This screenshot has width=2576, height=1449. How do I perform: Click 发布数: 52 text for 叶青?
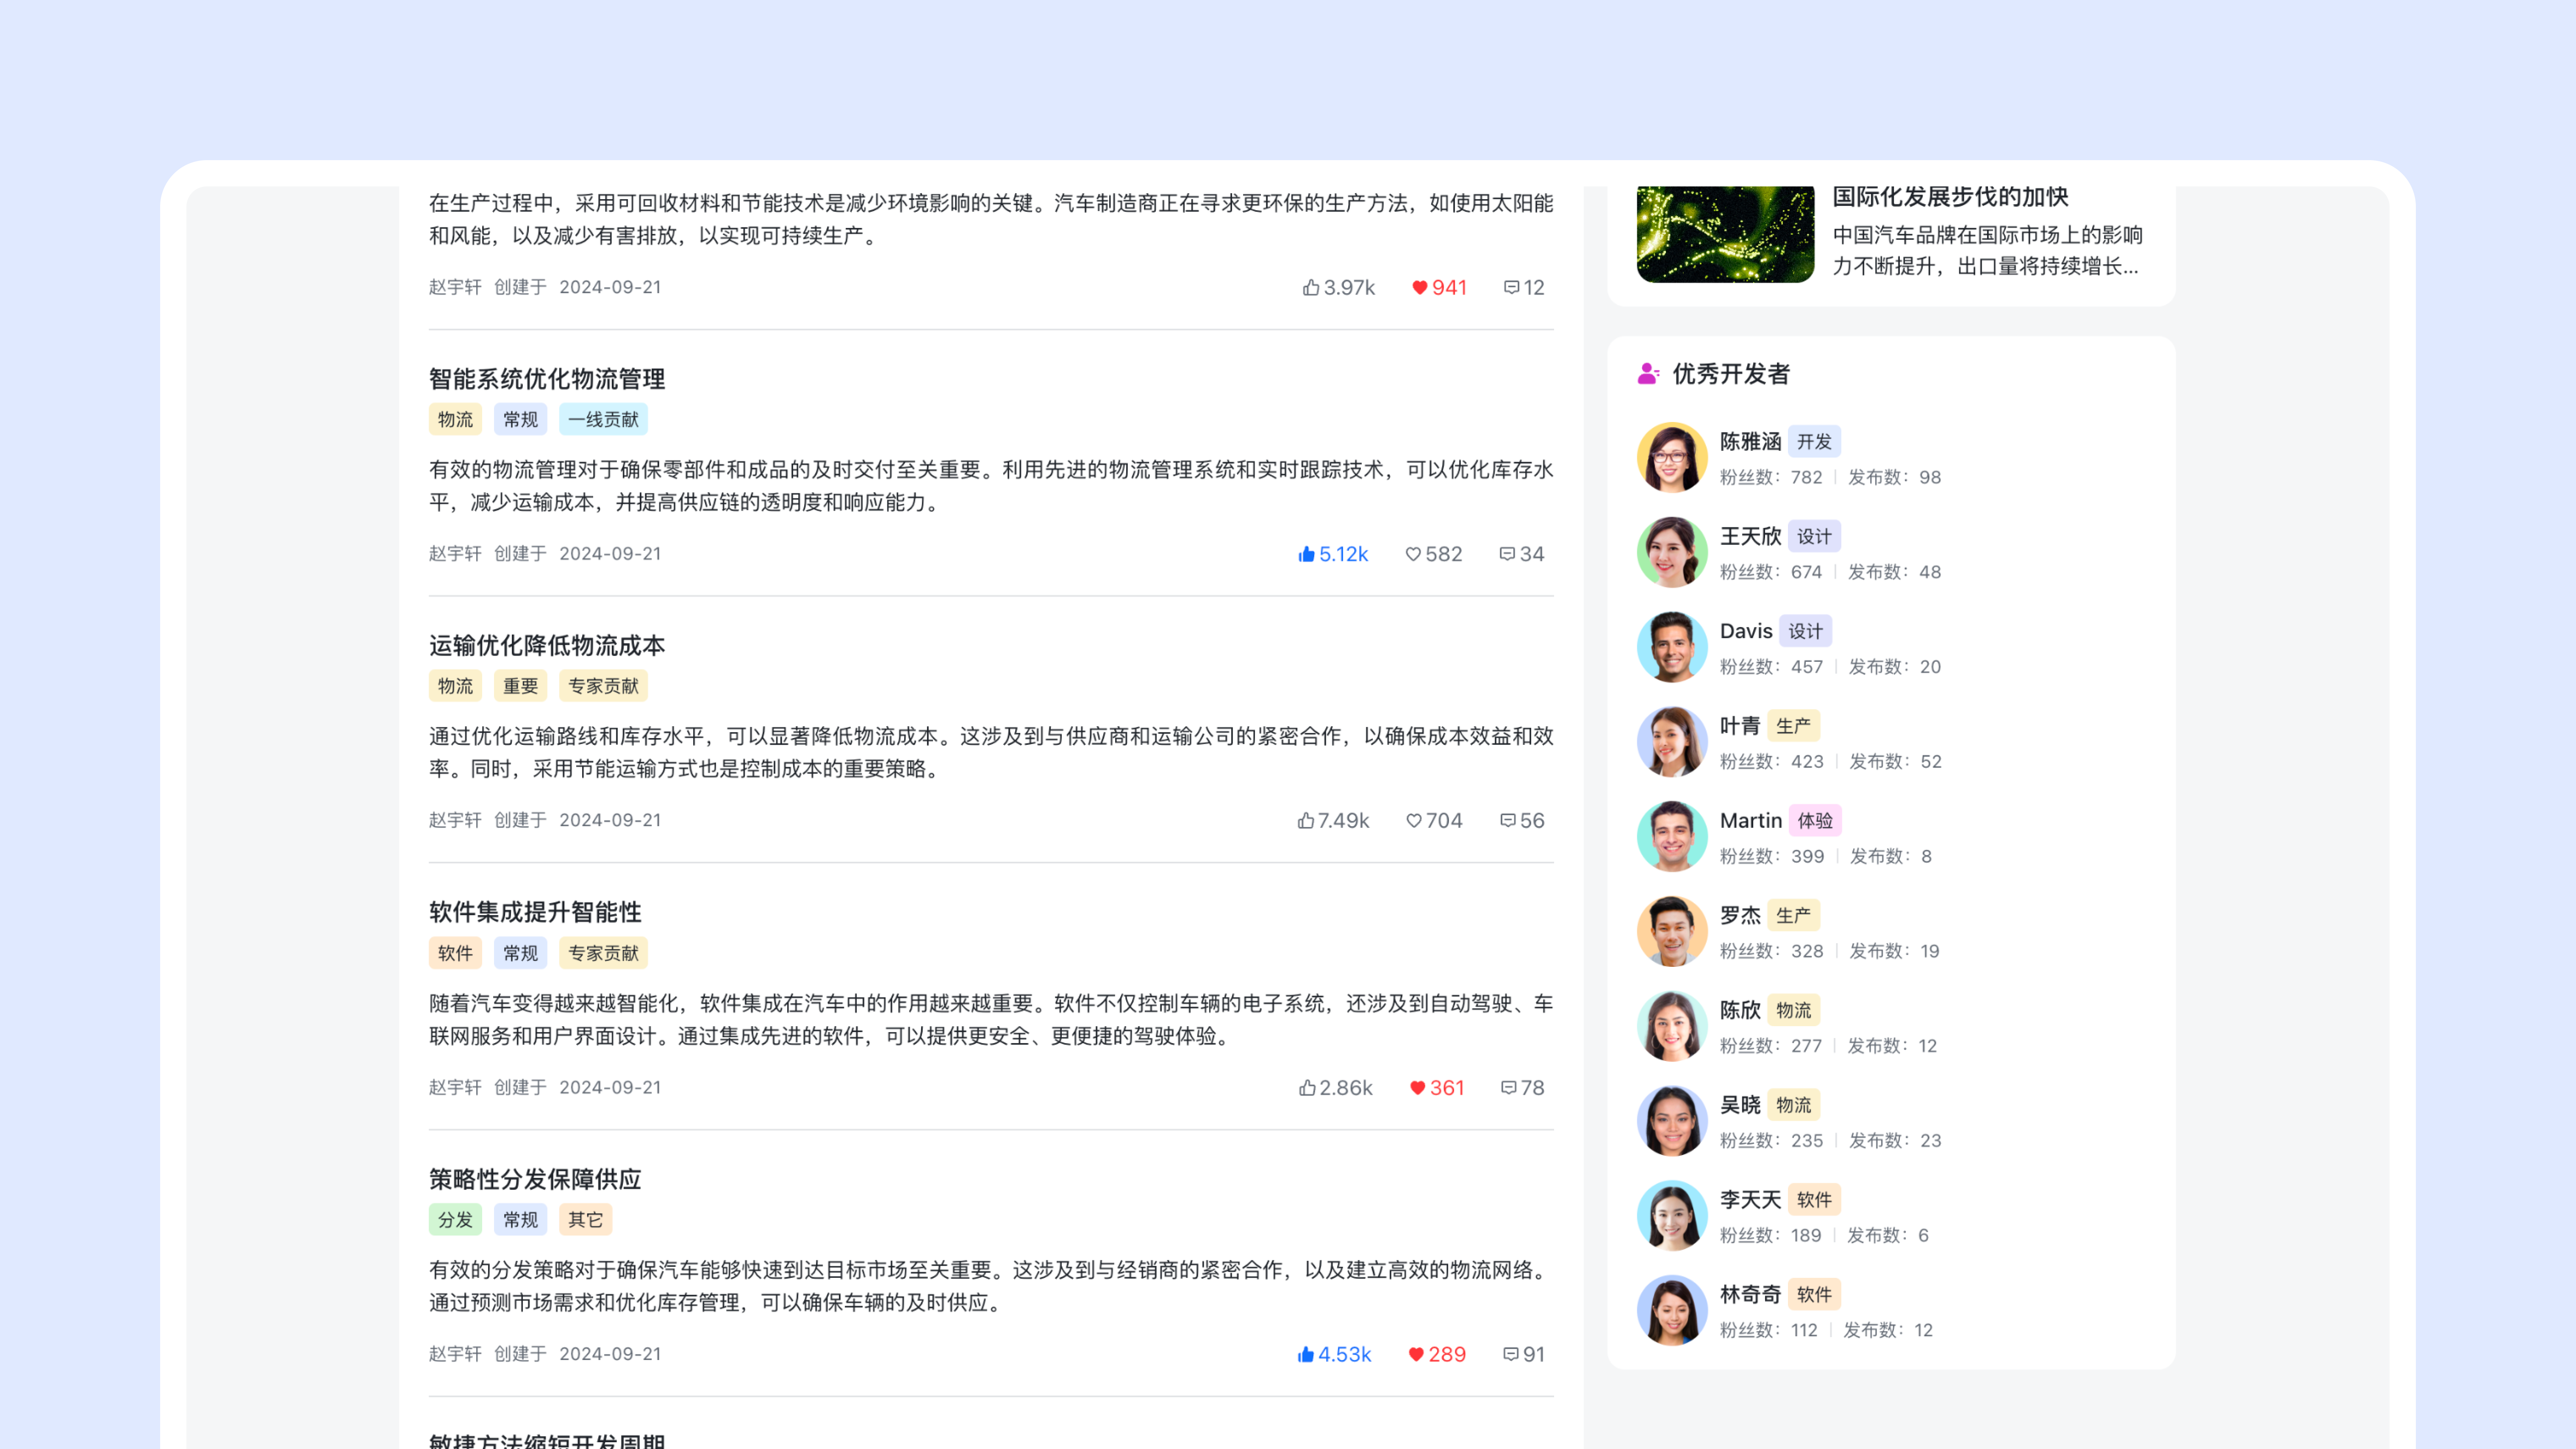click(1895, 762)
